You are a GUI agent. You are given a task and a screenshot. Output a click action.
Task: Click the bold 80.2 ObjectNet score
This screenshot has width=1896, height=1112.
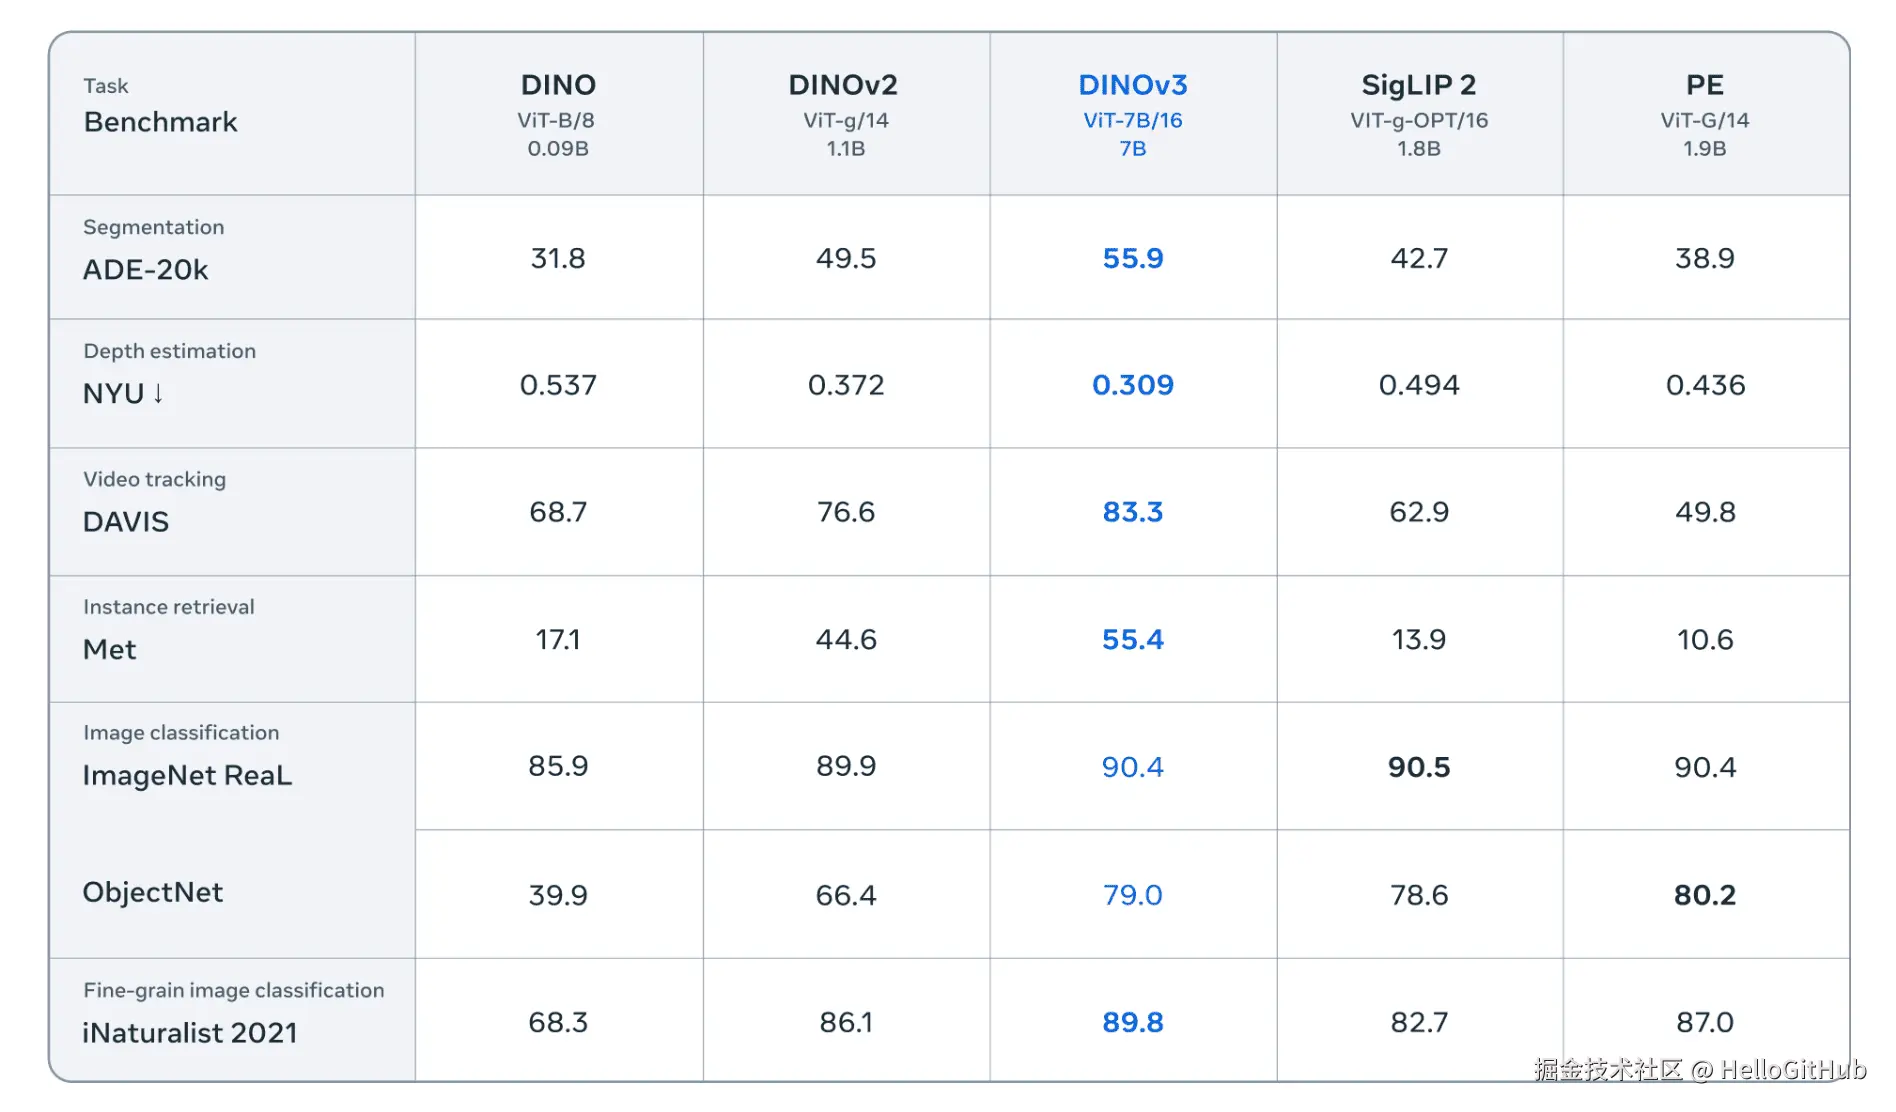[1704, 895]
